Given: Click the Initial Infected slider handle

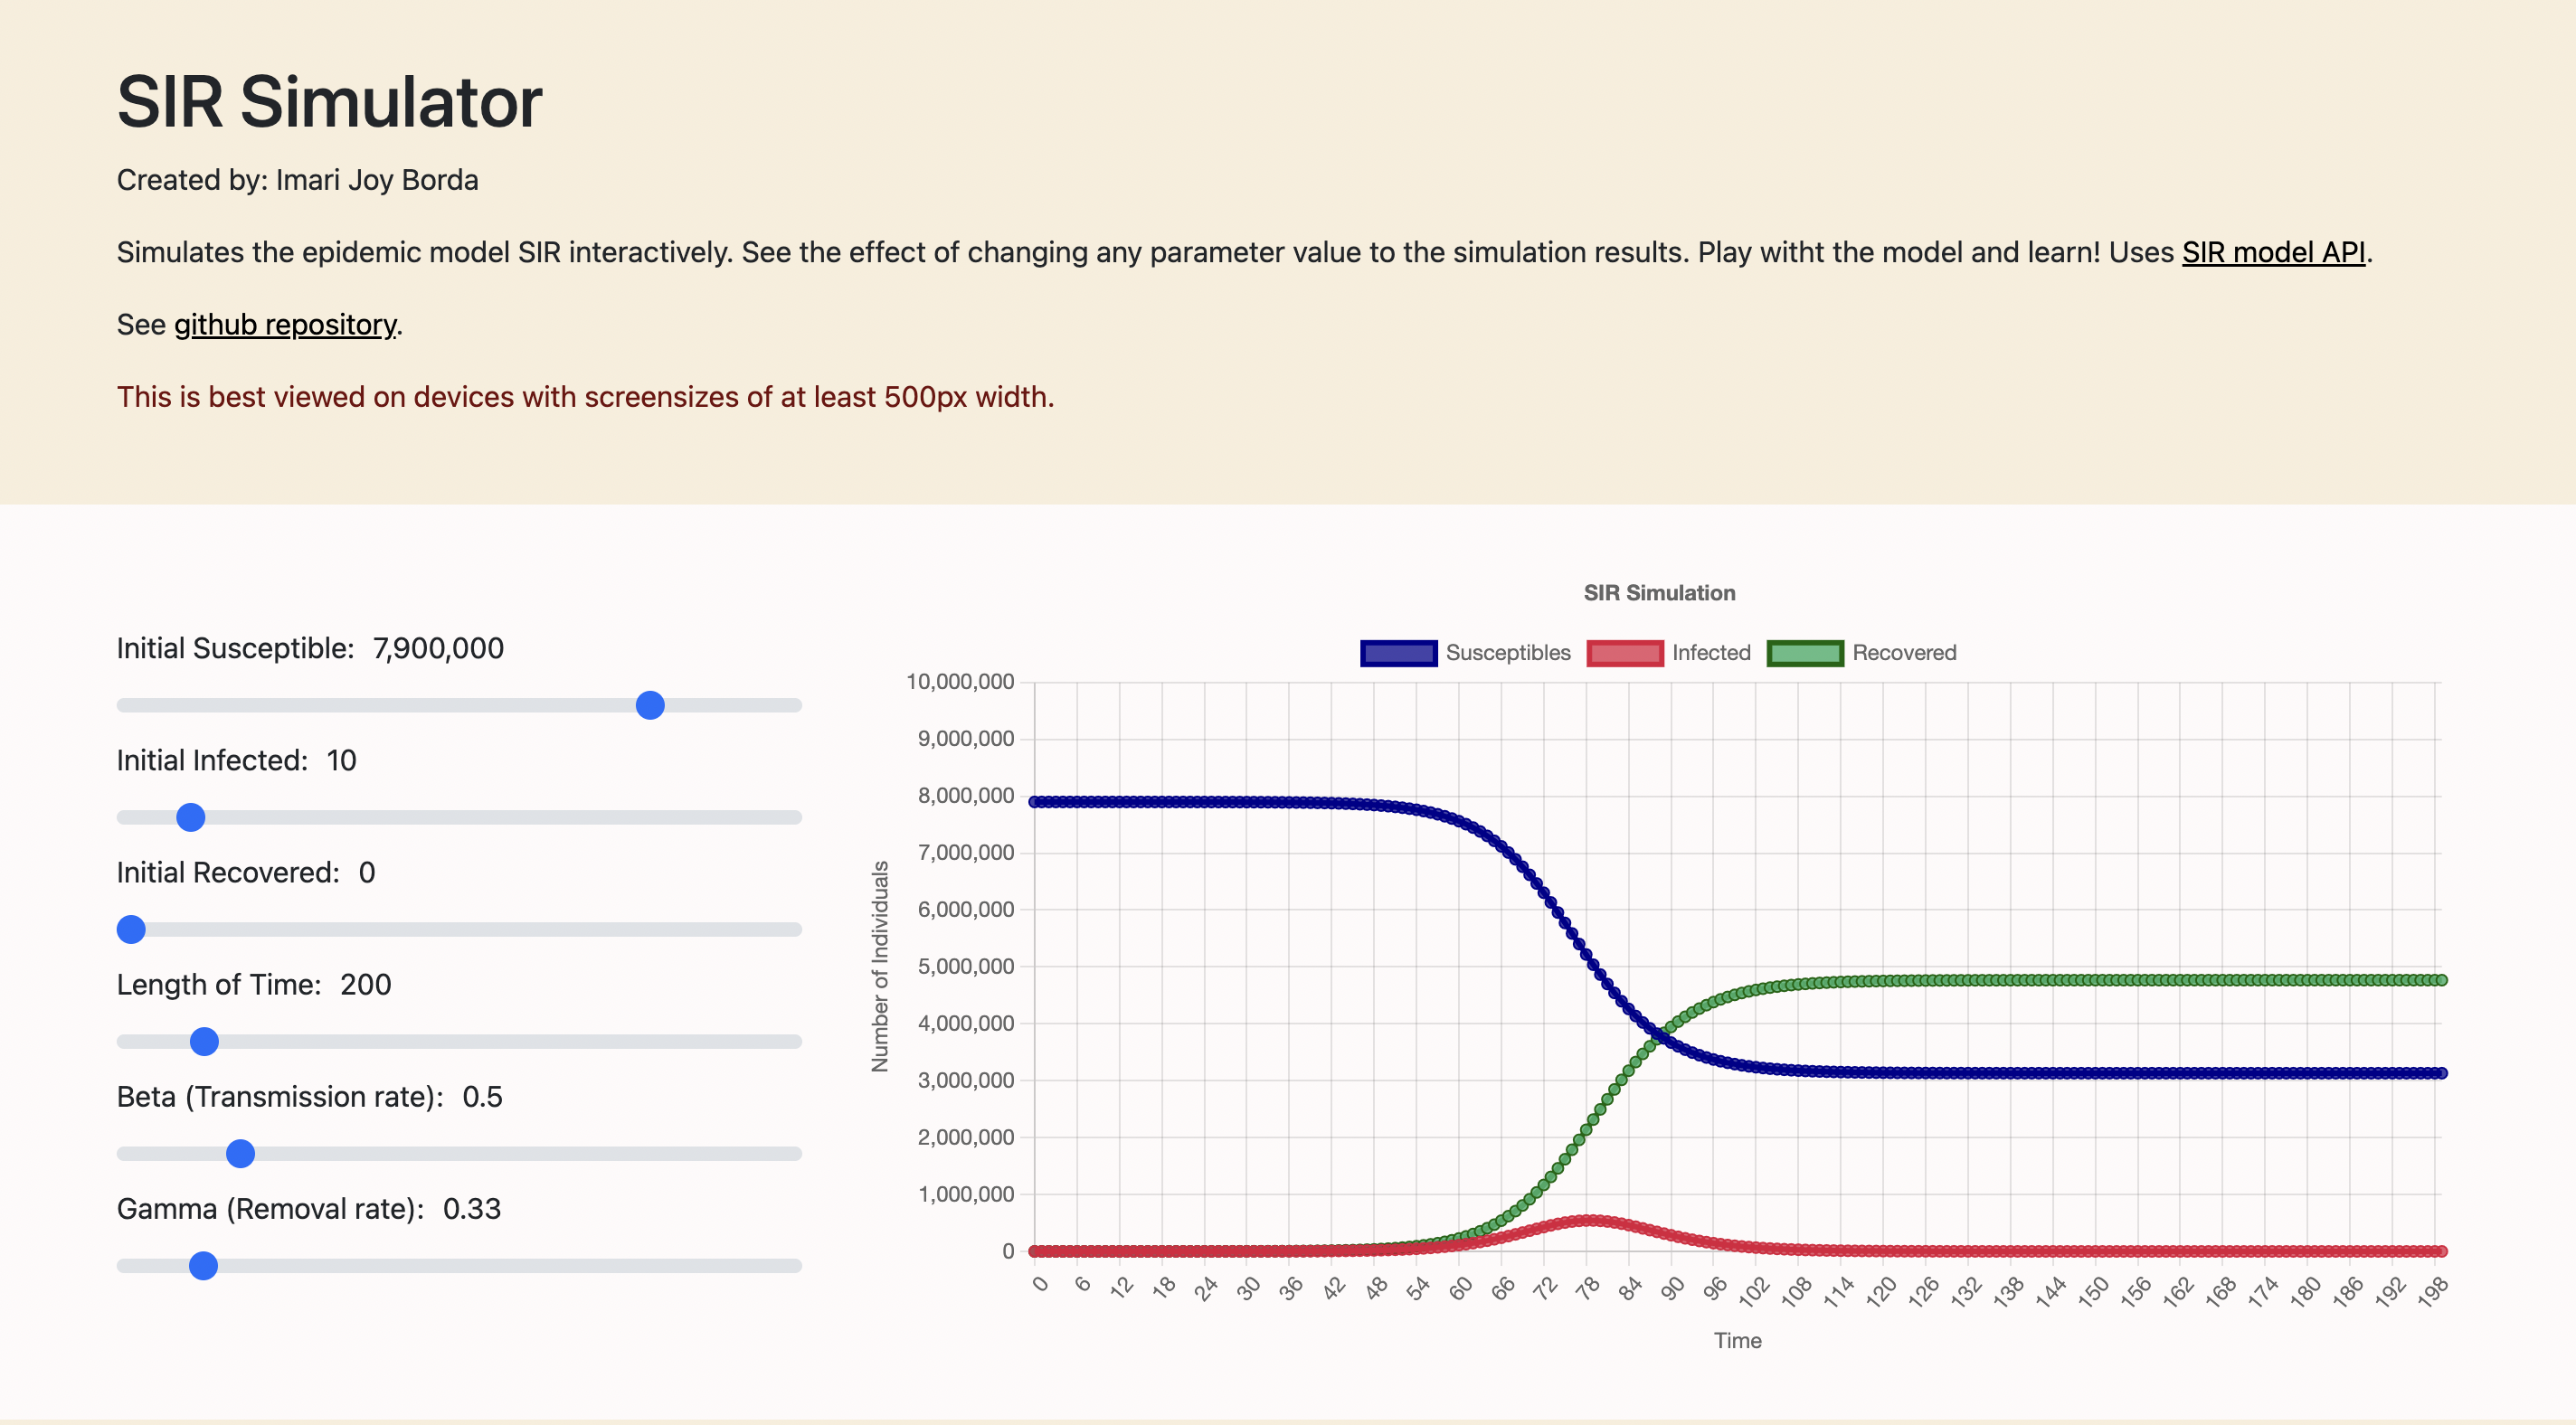Looking at the screenshot, I should tap(190, 817).
